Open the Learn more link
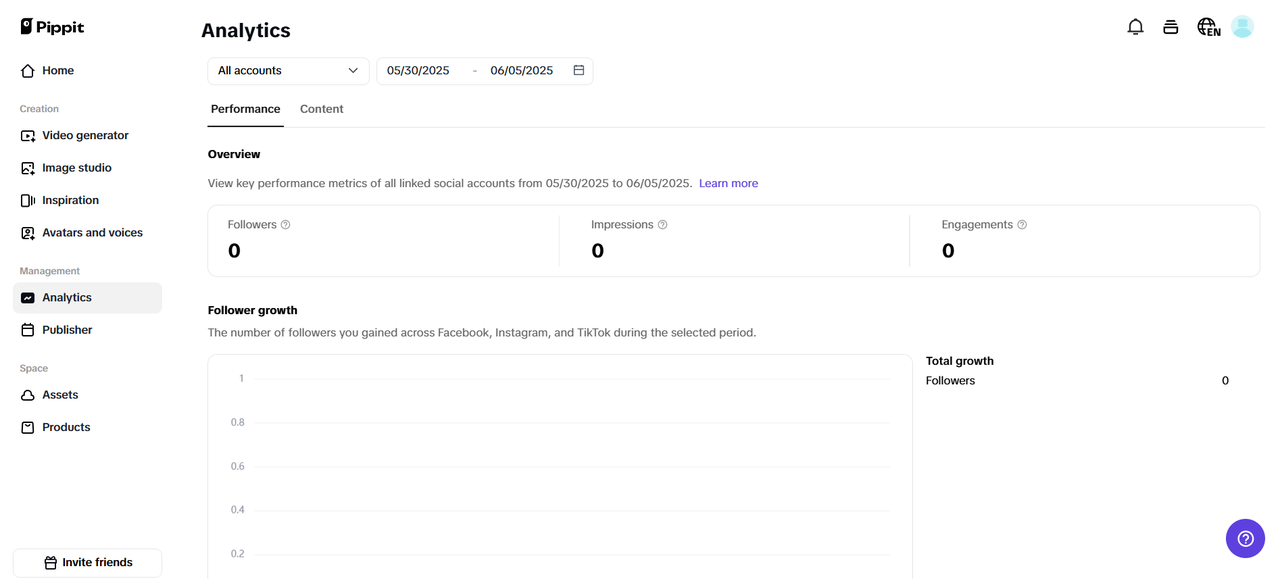Screen dimensions: 1280x579 (x=728, y=184)
